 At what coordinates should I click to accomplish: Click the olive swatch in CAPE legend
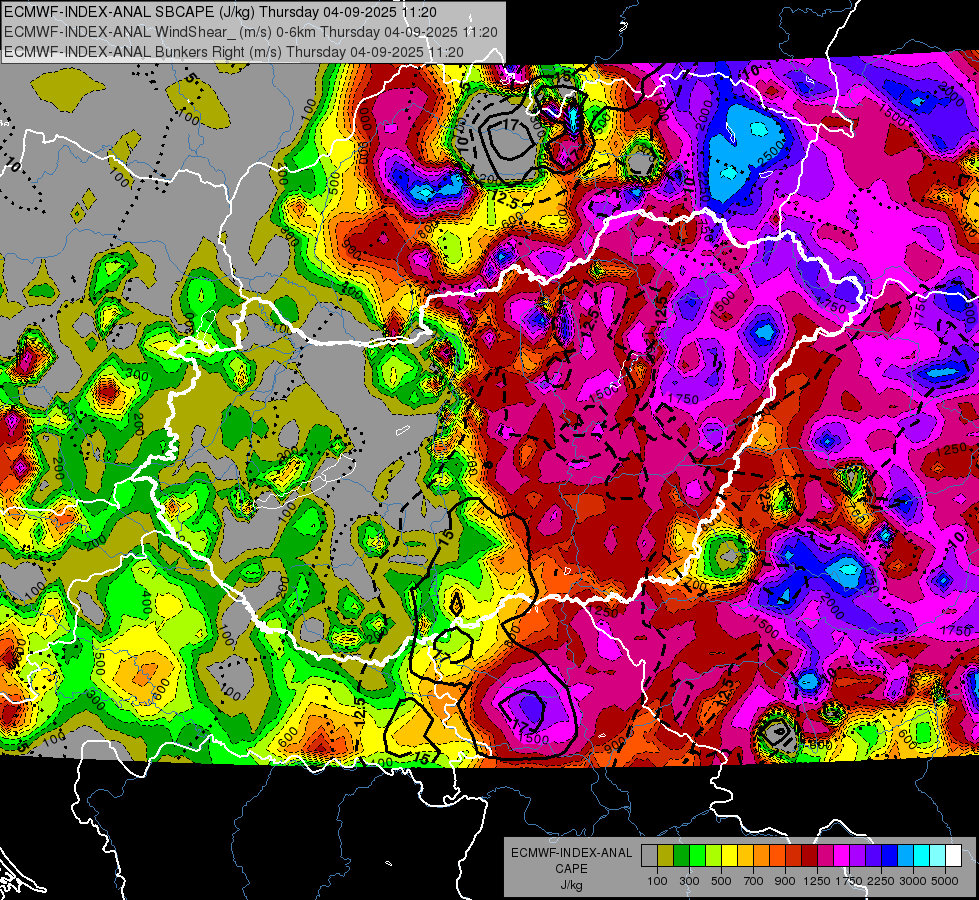(666, 856)
